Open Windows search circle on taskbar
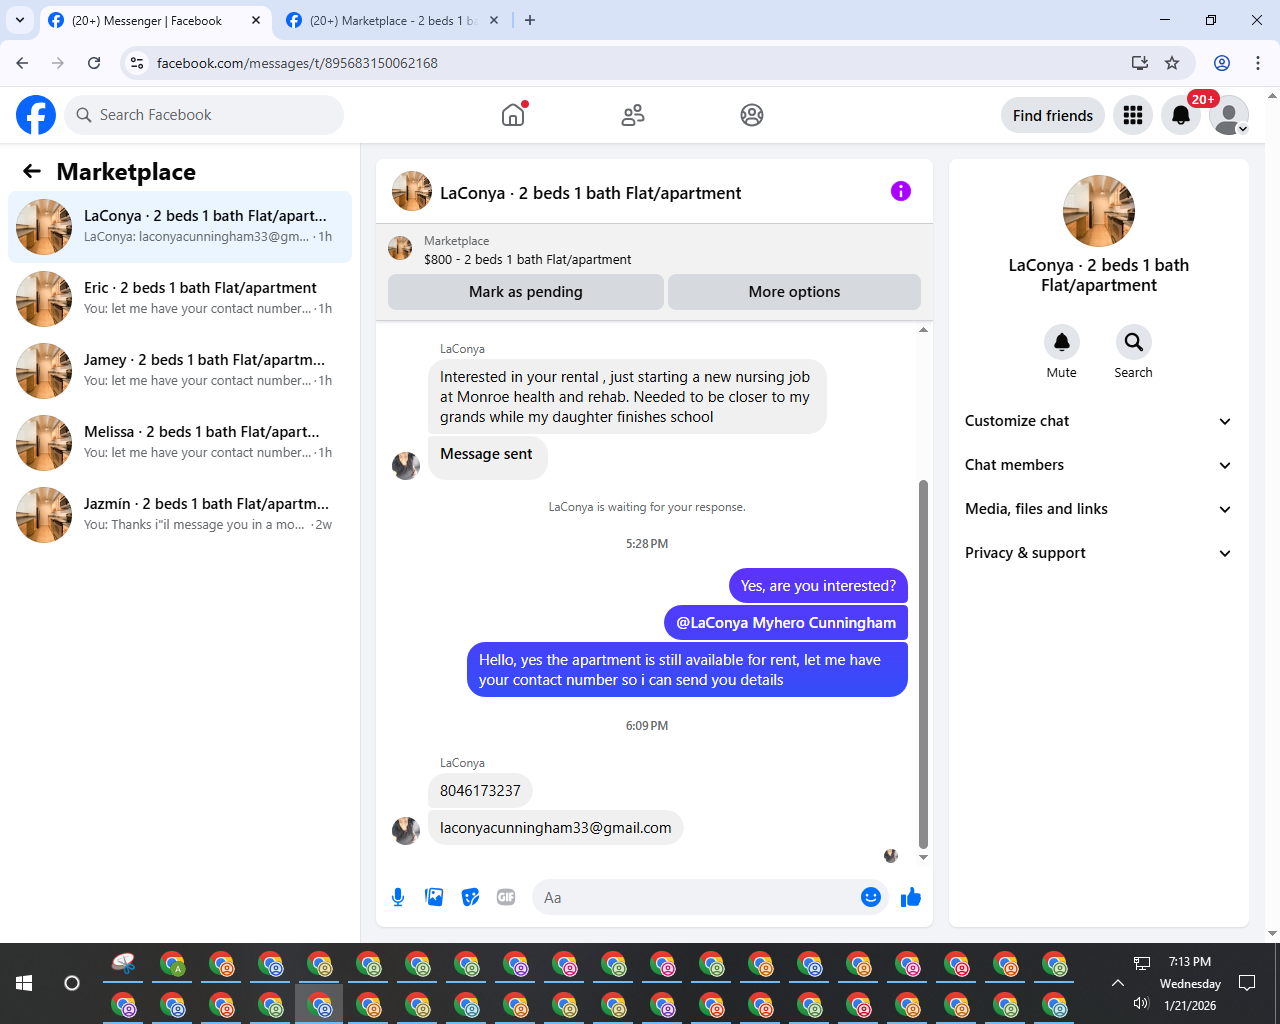The height and width of the screenshot is (1024, 1280). coord(72,983)
